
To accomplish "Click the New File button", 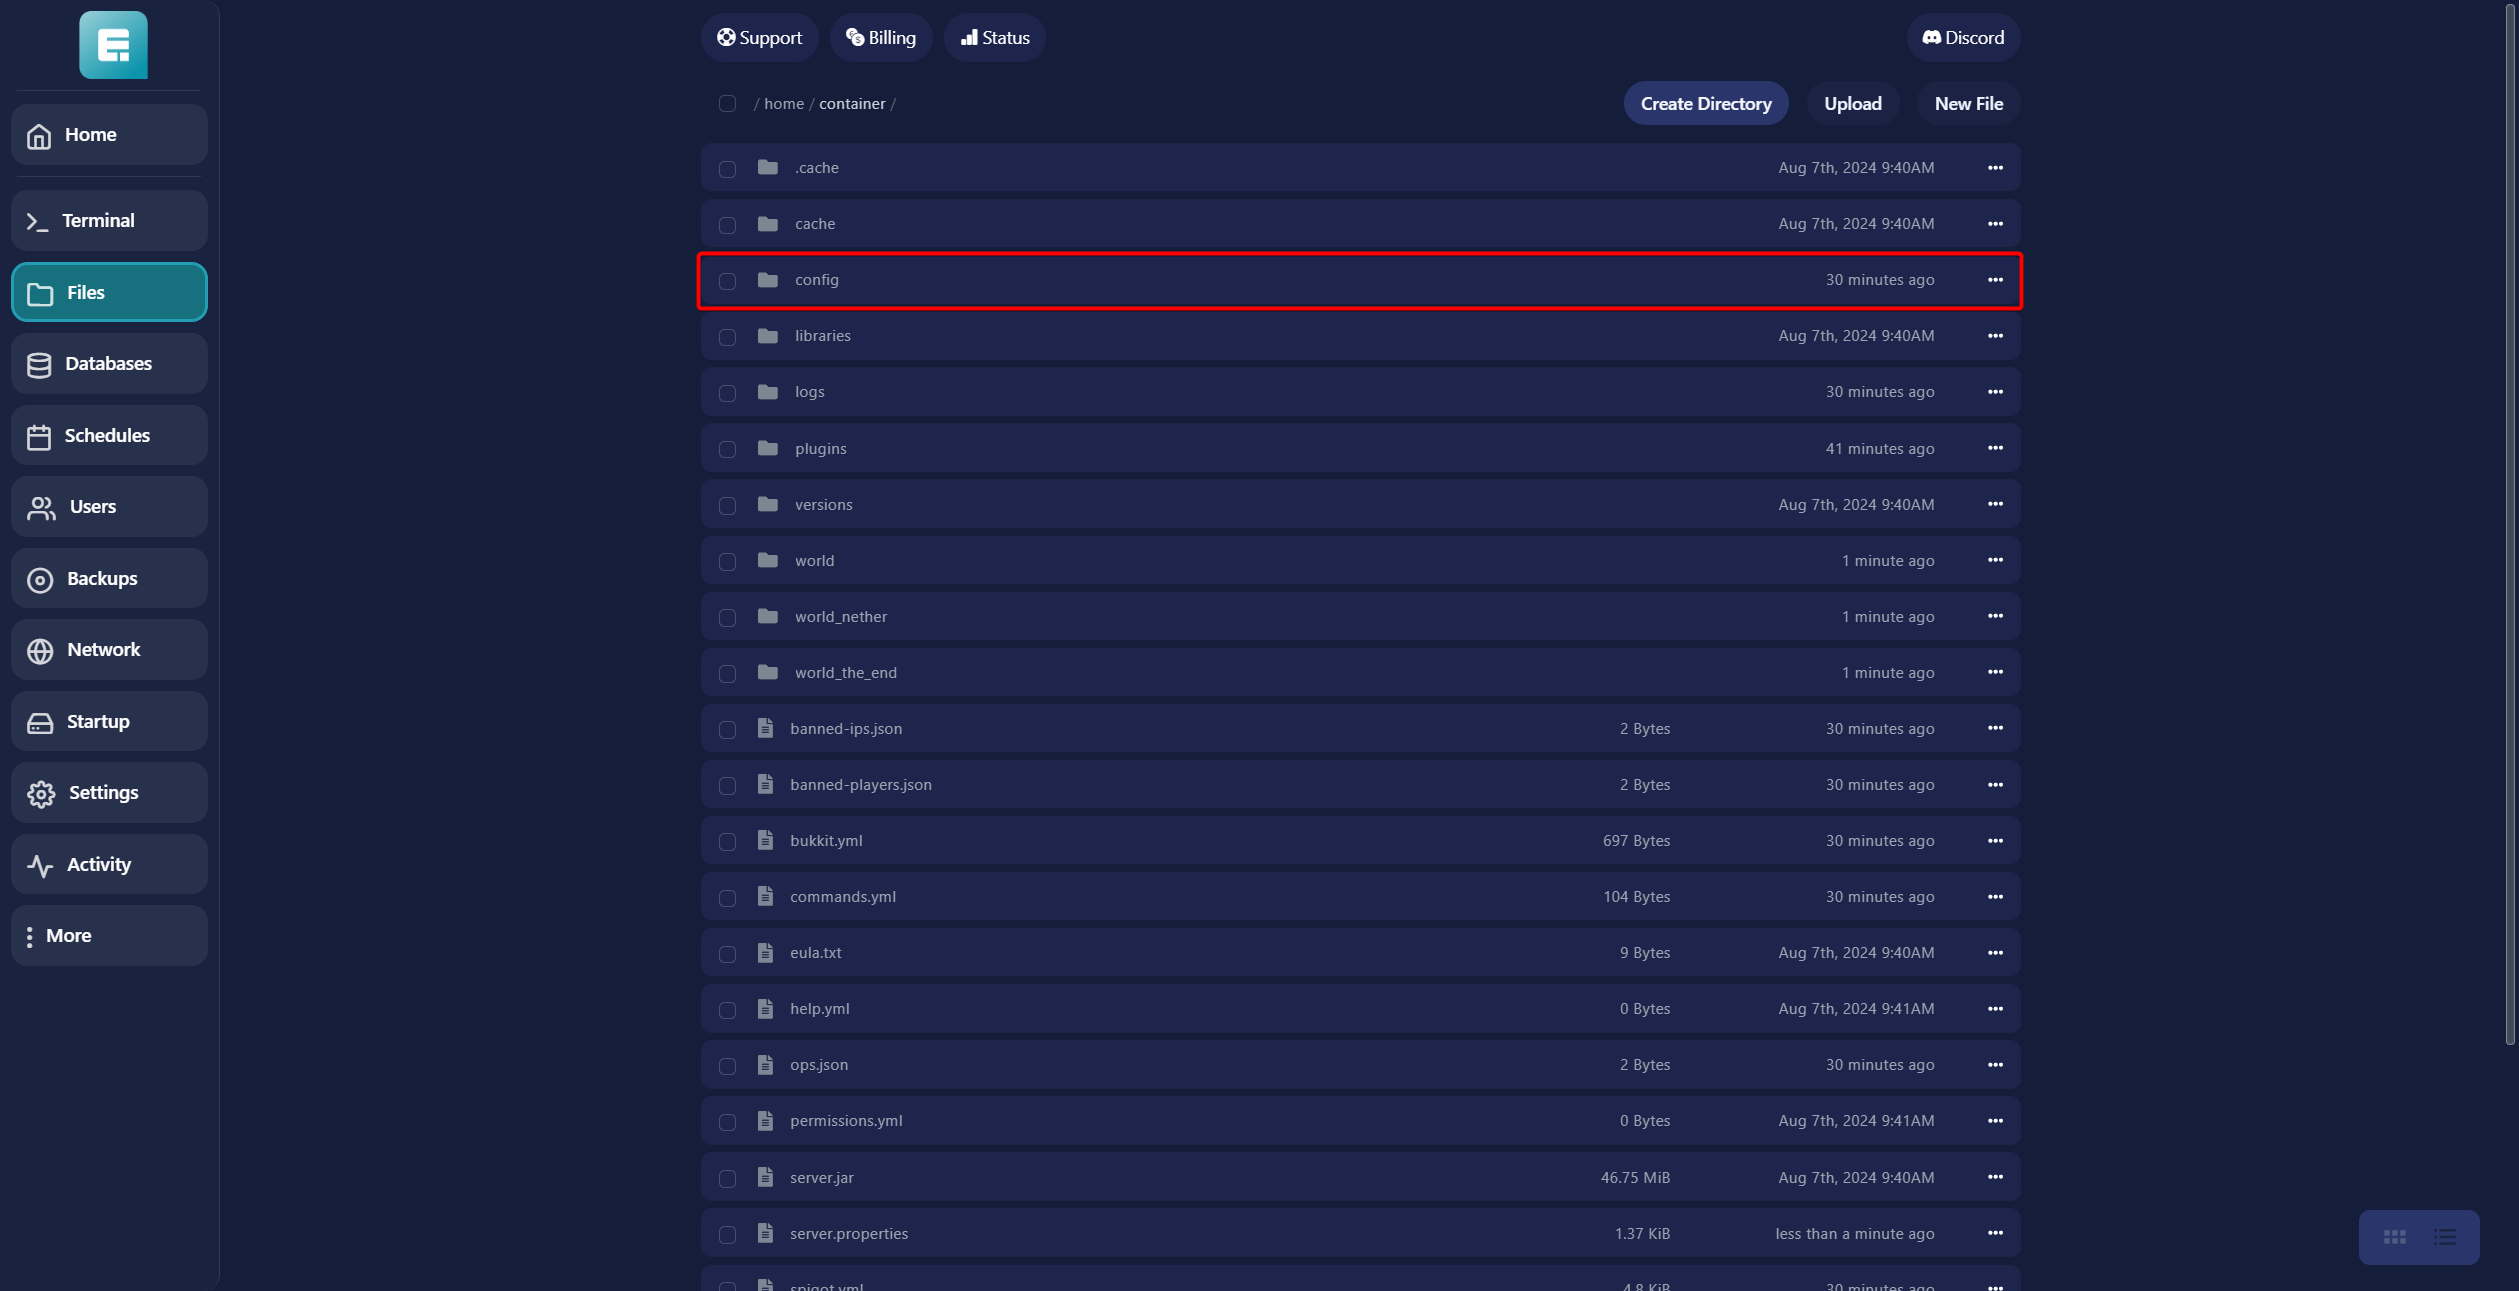I will [x=1967, y=104].
